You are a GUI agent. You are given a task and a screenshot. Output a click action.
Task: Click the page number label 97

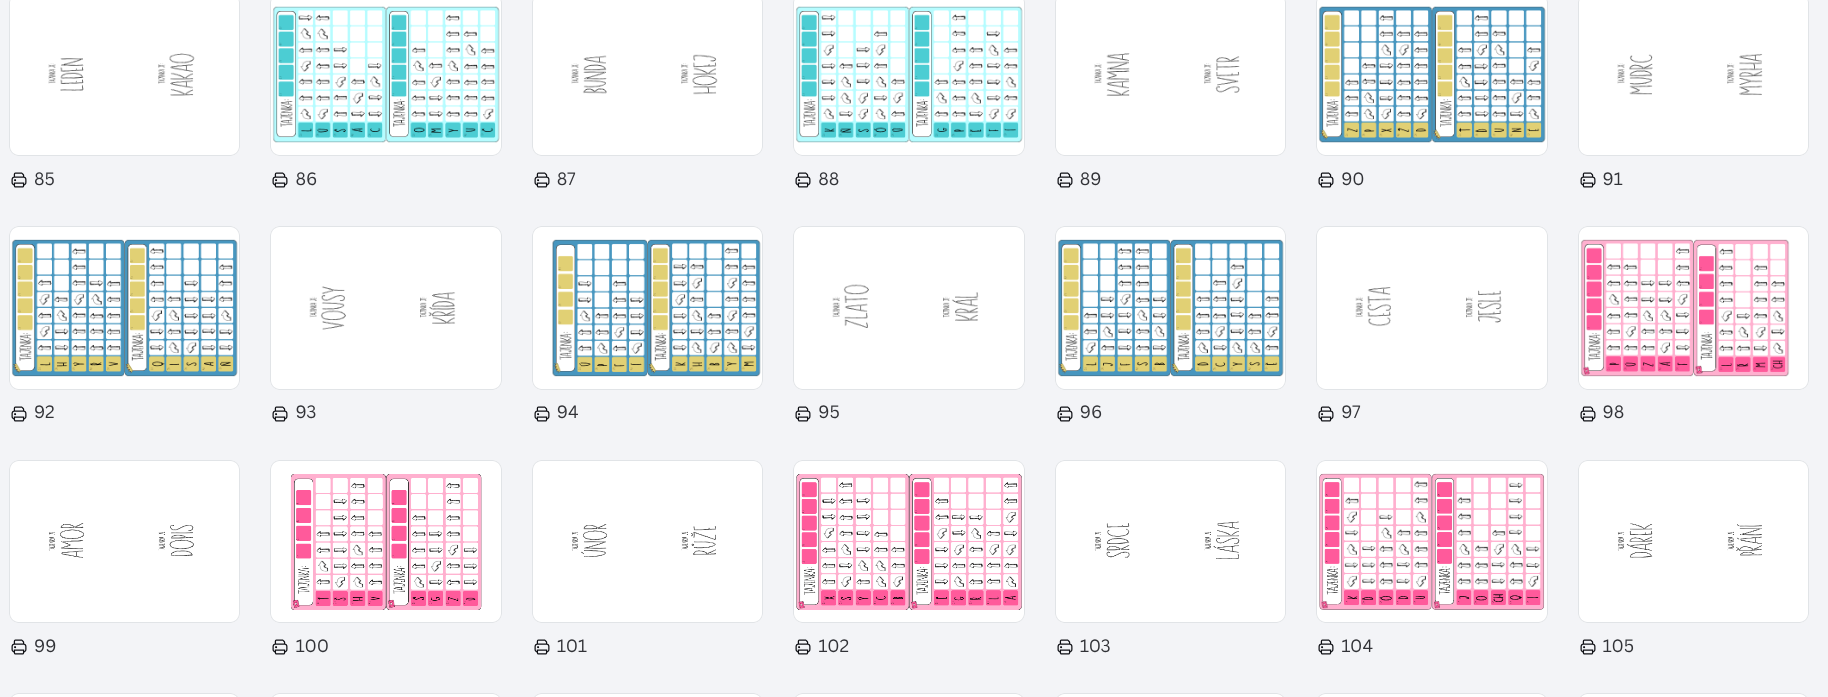(1351, 412)
